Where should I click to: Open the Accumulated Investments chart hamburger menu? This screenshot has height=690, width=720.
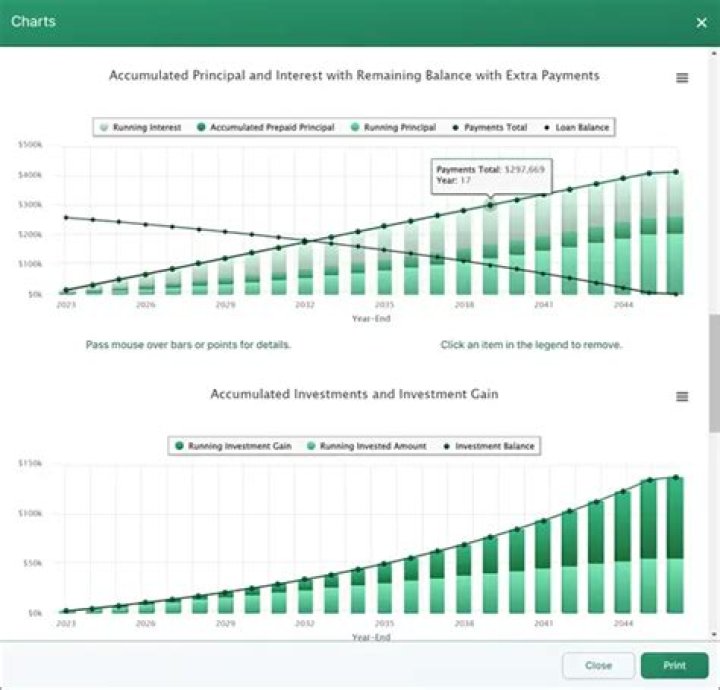(682, 397)
